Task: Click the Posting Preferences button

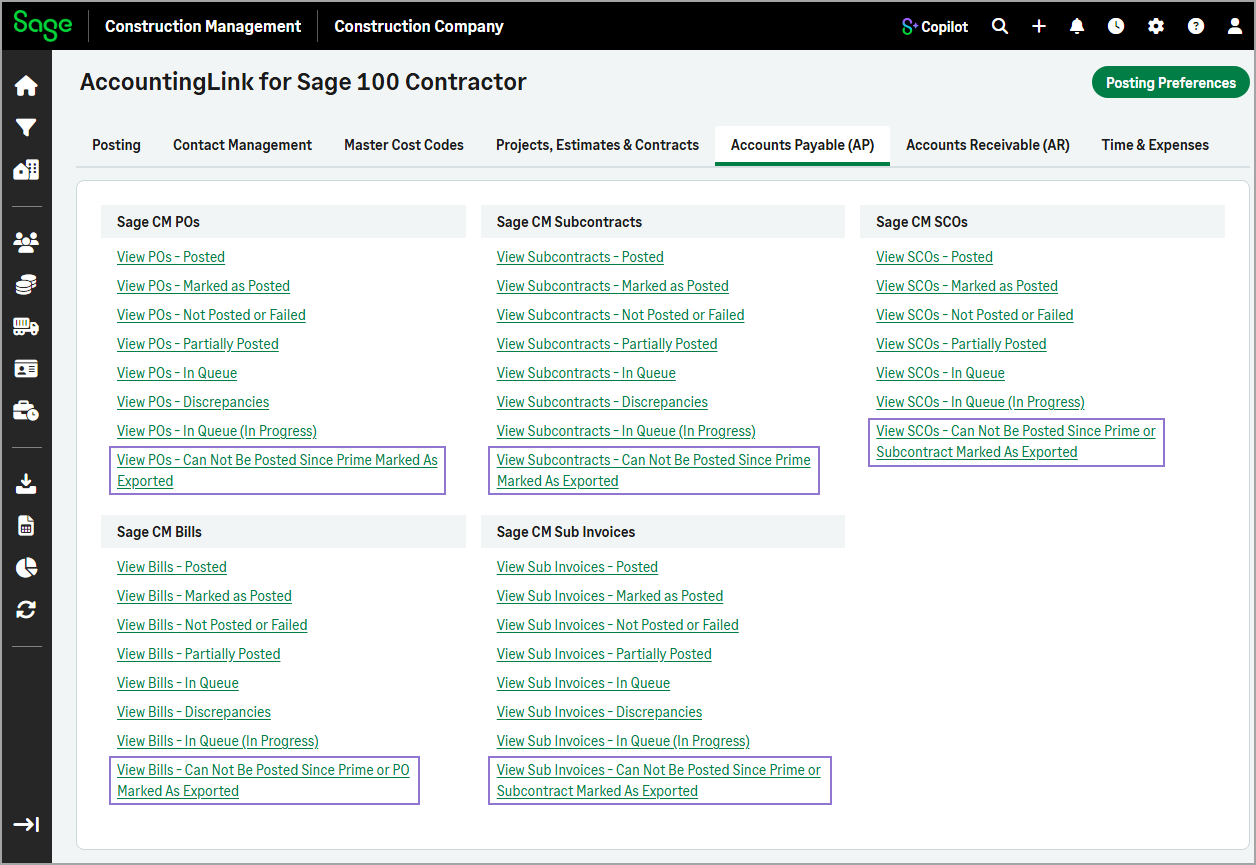Action: pyautogui.click(x=1171, y=83)
